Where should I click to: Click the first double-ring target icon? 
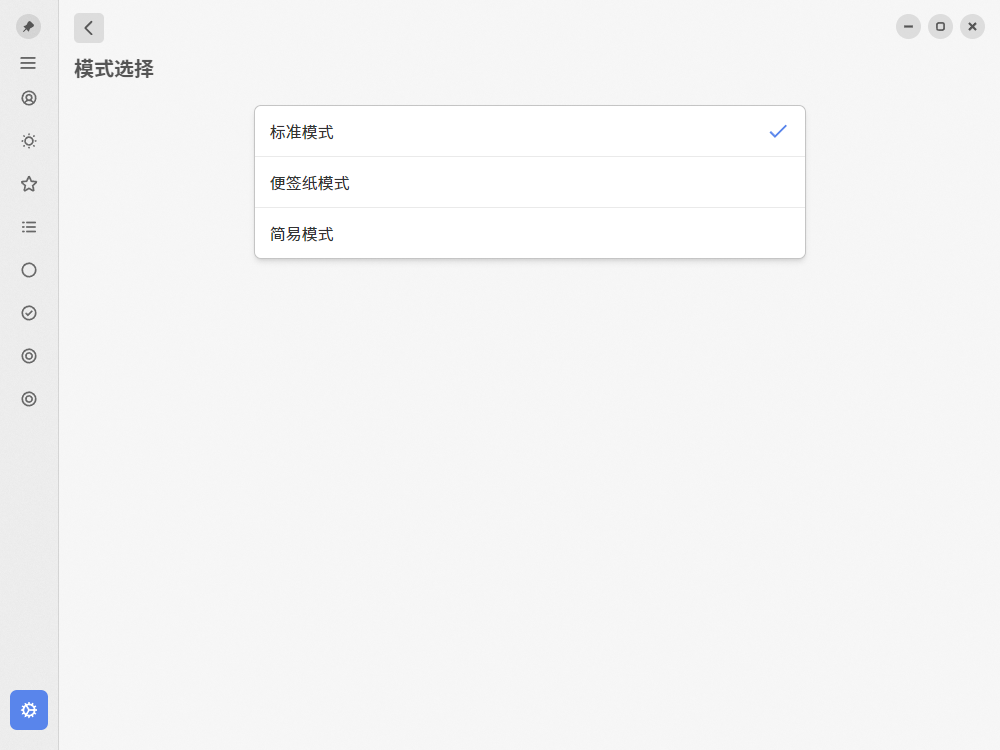click(29, 356)
